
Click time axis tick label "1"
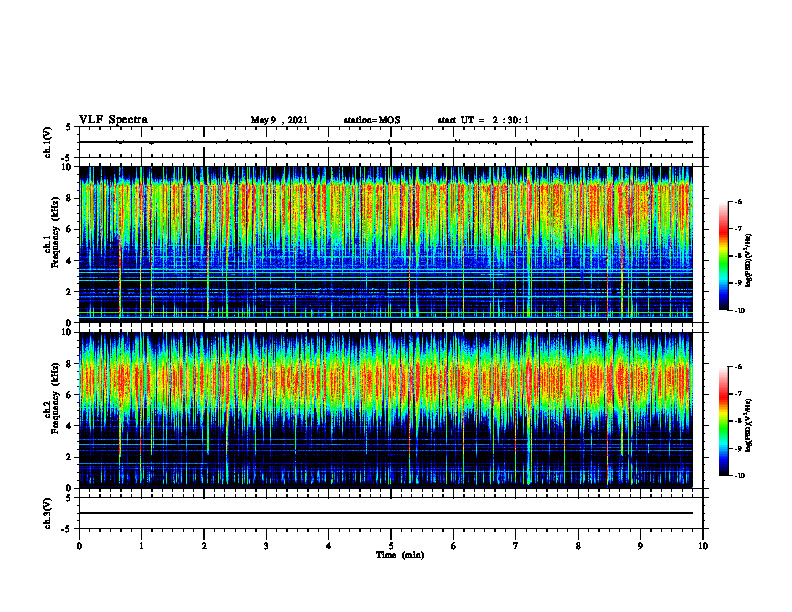click(x=141, y=546)
